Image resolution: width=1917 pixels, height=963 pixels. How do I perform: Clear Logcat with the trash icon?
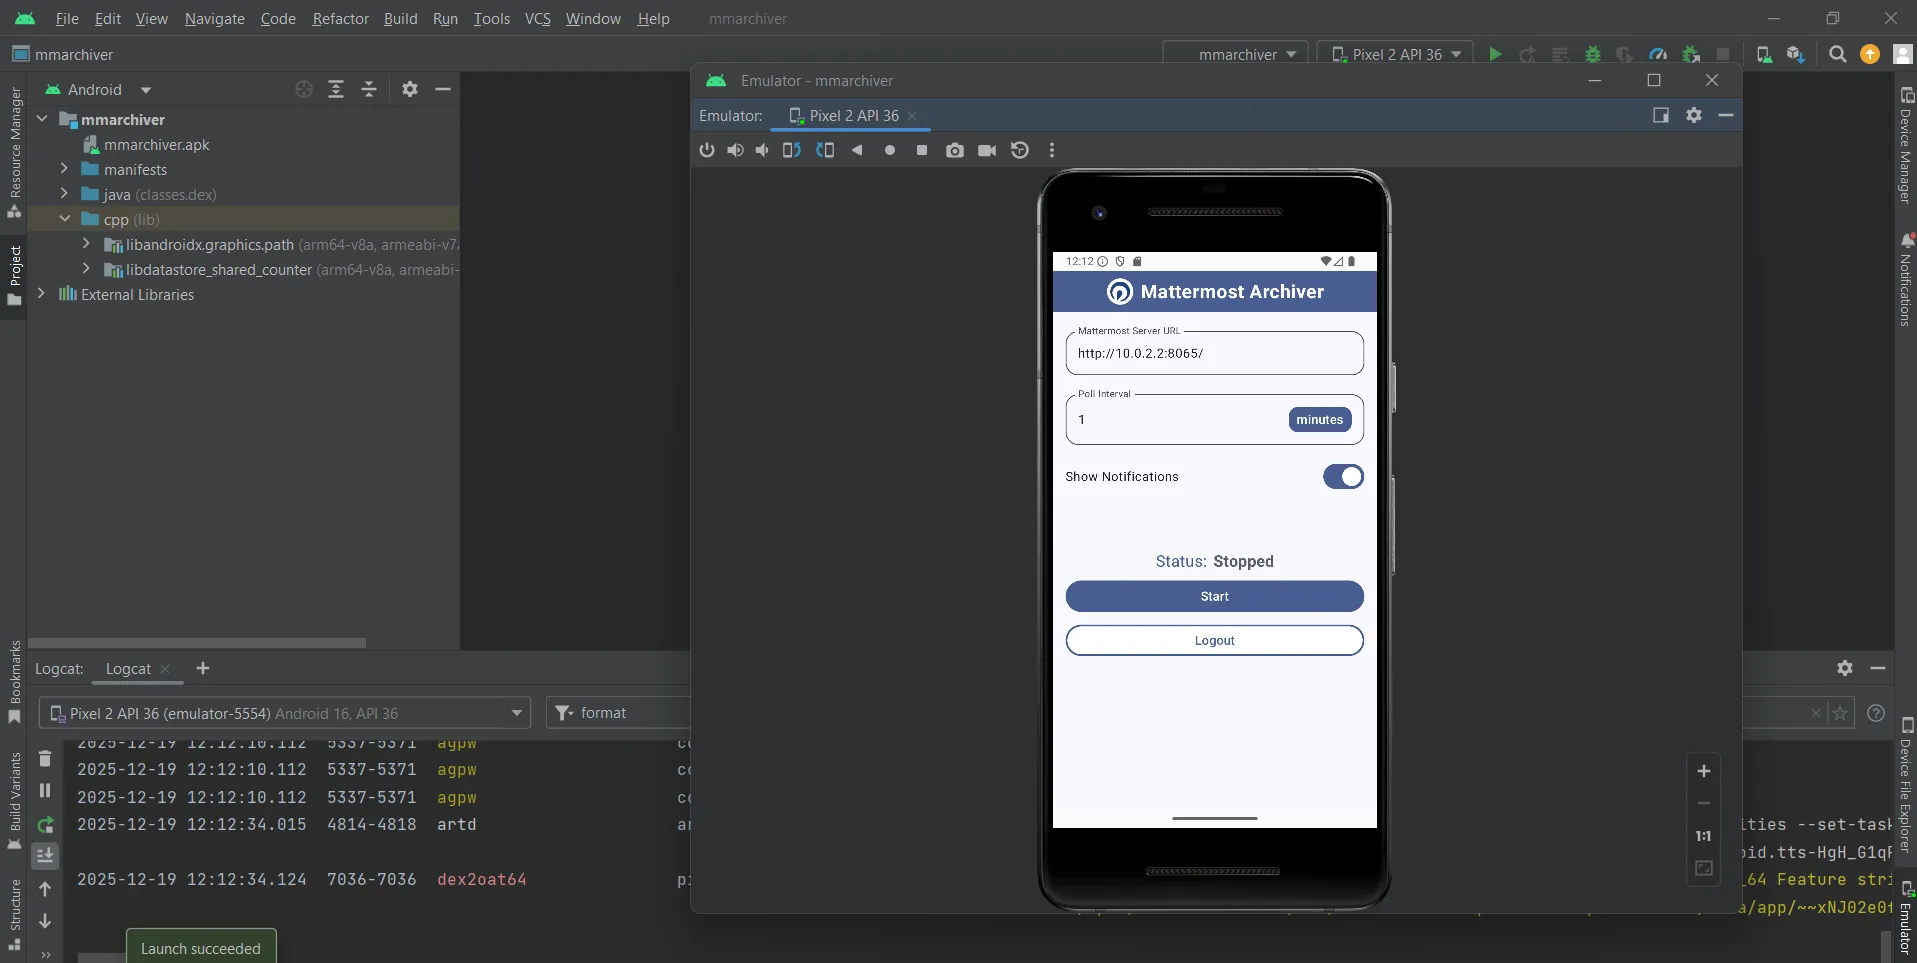45,758
